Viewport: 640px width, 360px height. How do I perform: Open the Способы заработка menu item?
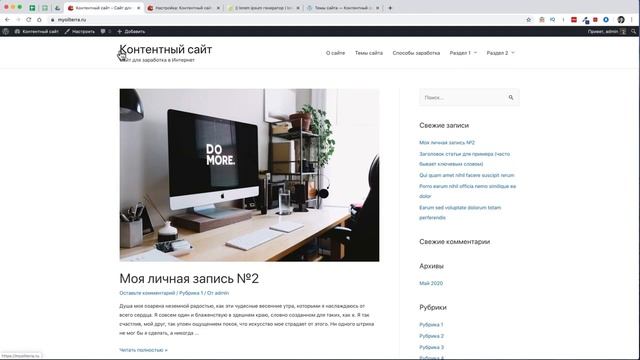point(416,53)
